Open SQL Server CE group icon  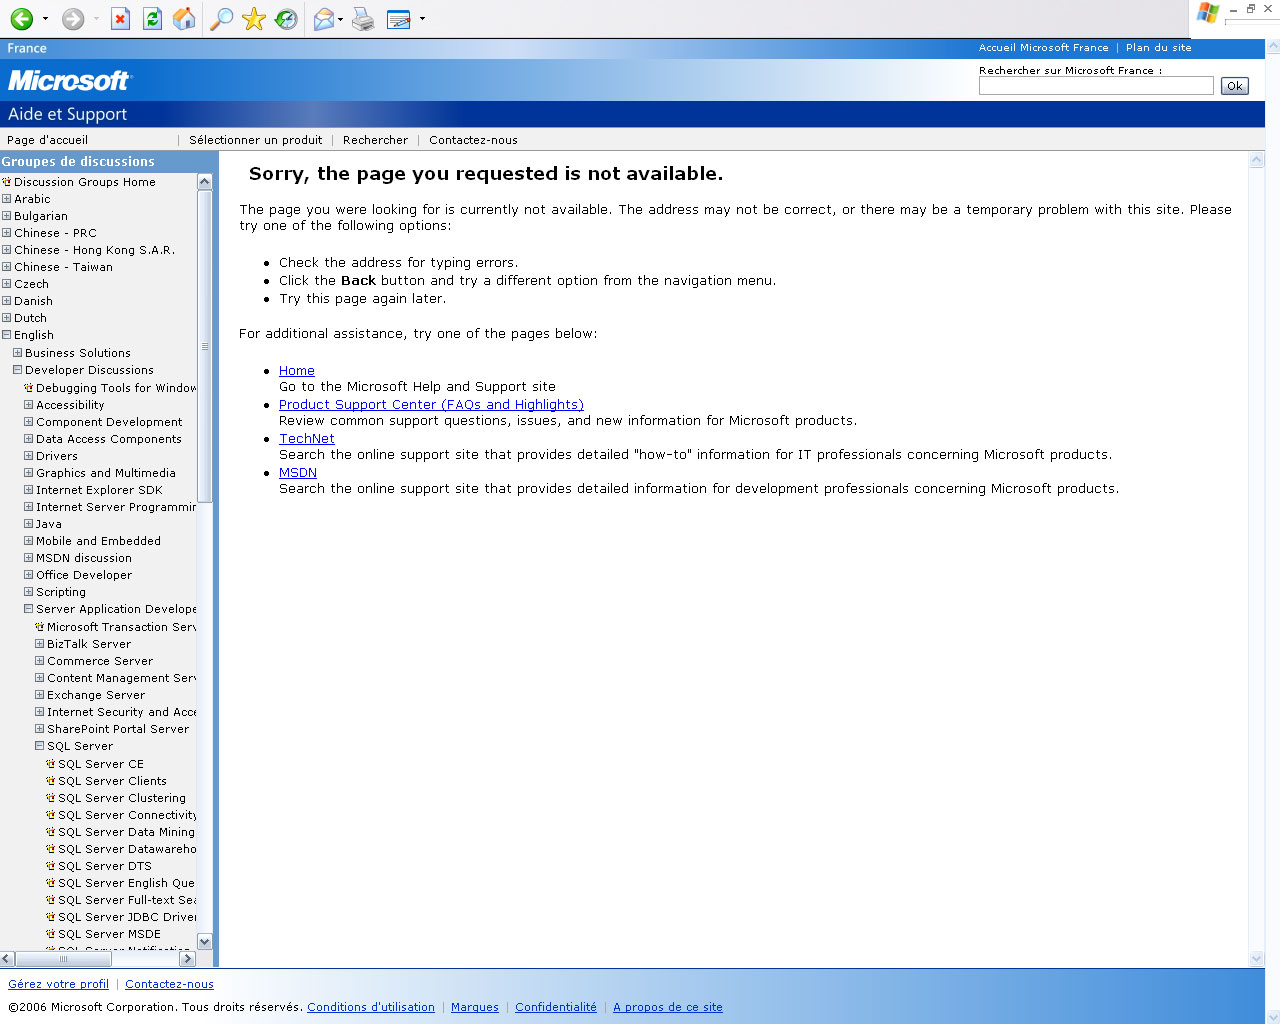point(51,764)
